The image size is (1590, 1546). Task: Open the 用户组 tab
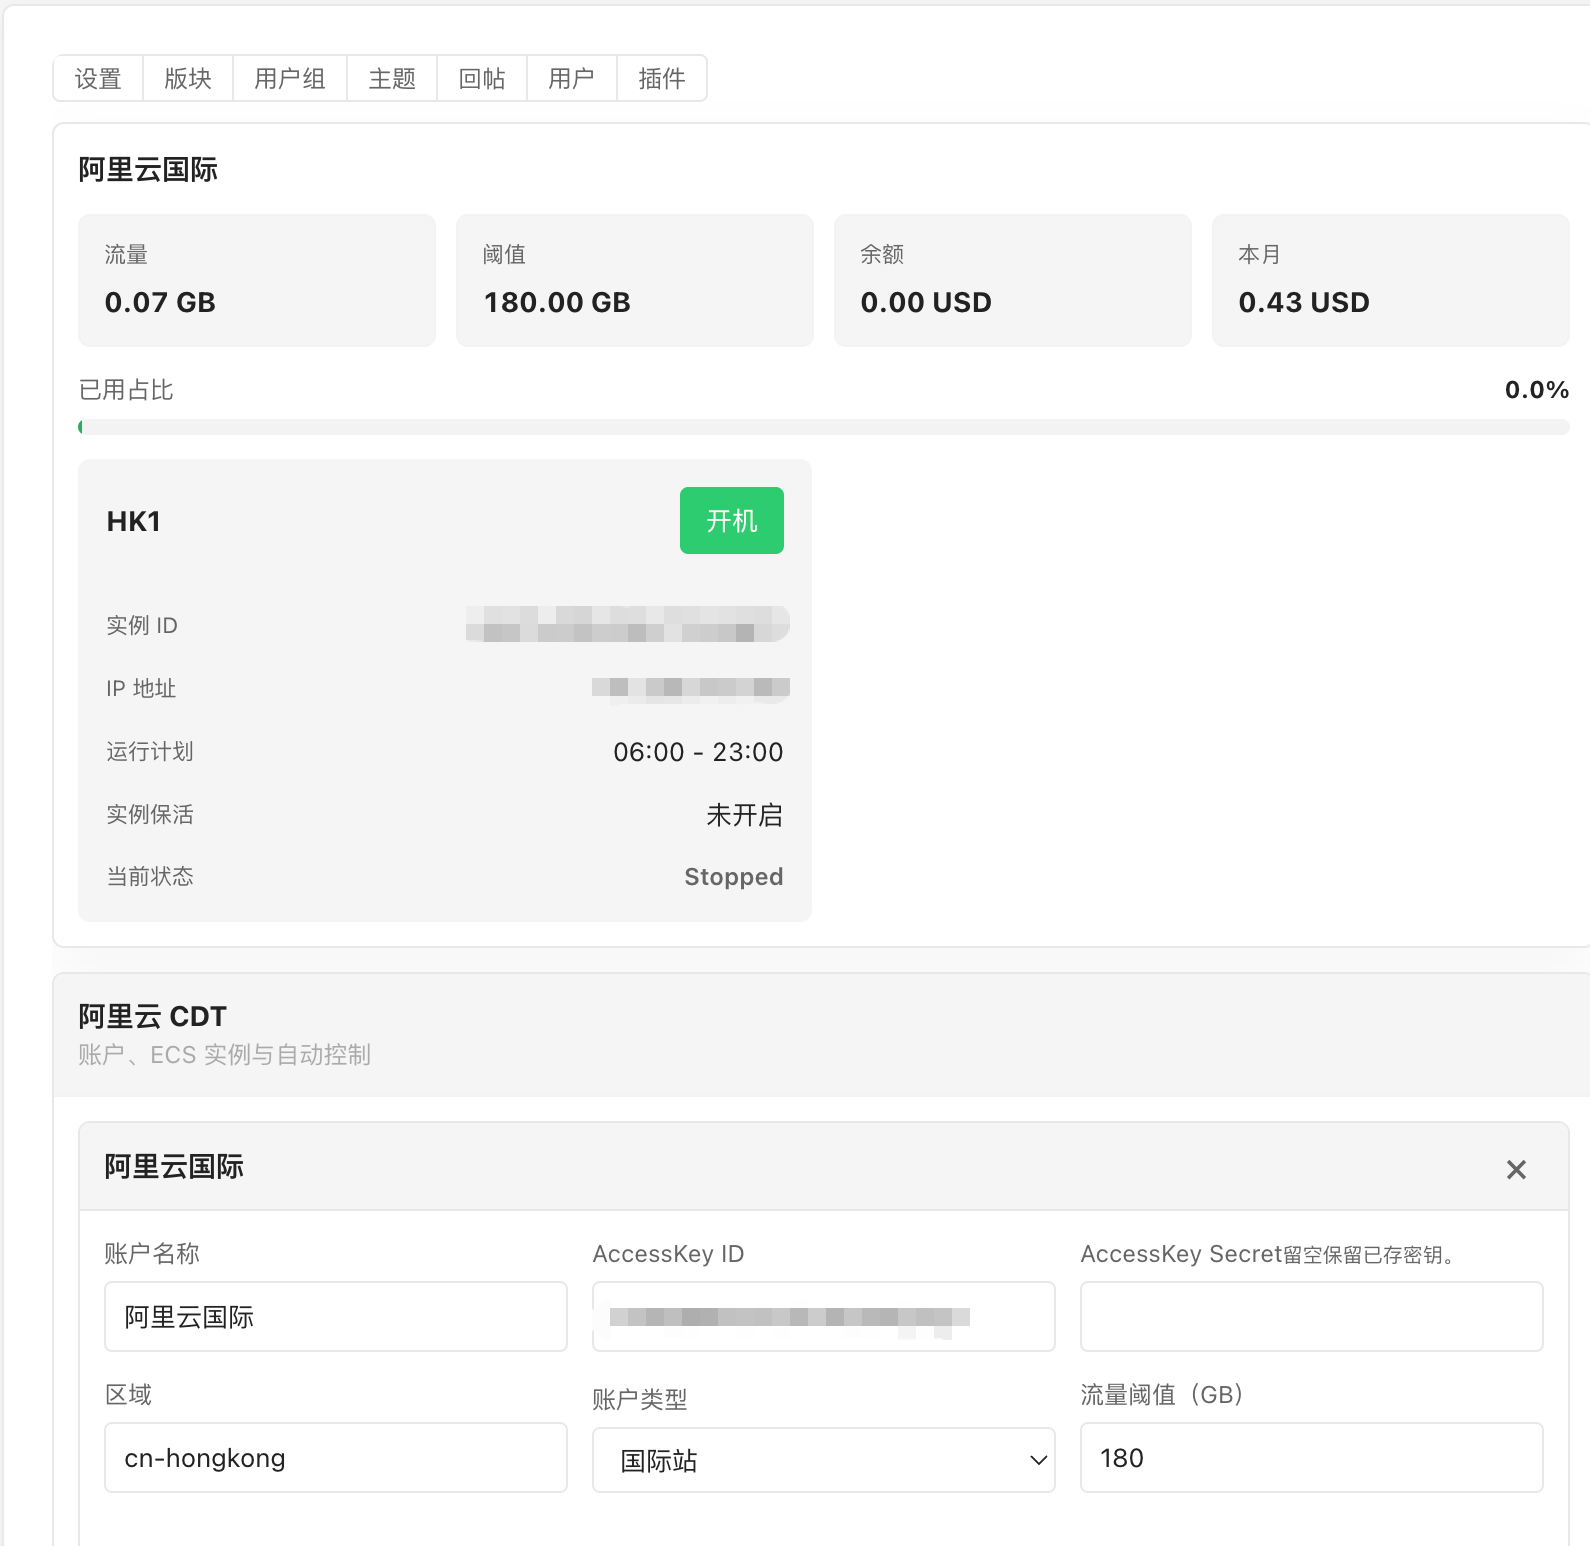tap(290, 78)
